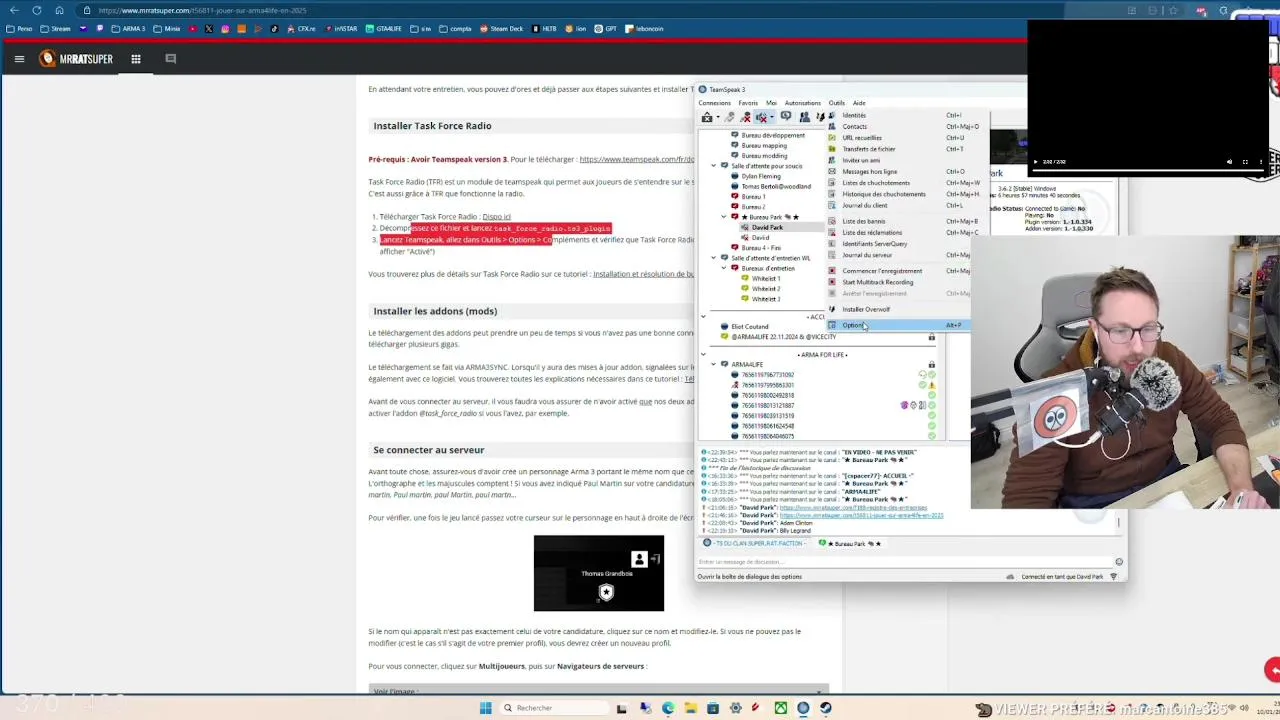
Task: Open the emoji picker in TeamSpeak chat
Action: pyautogui.click(x=1119, y=562)
